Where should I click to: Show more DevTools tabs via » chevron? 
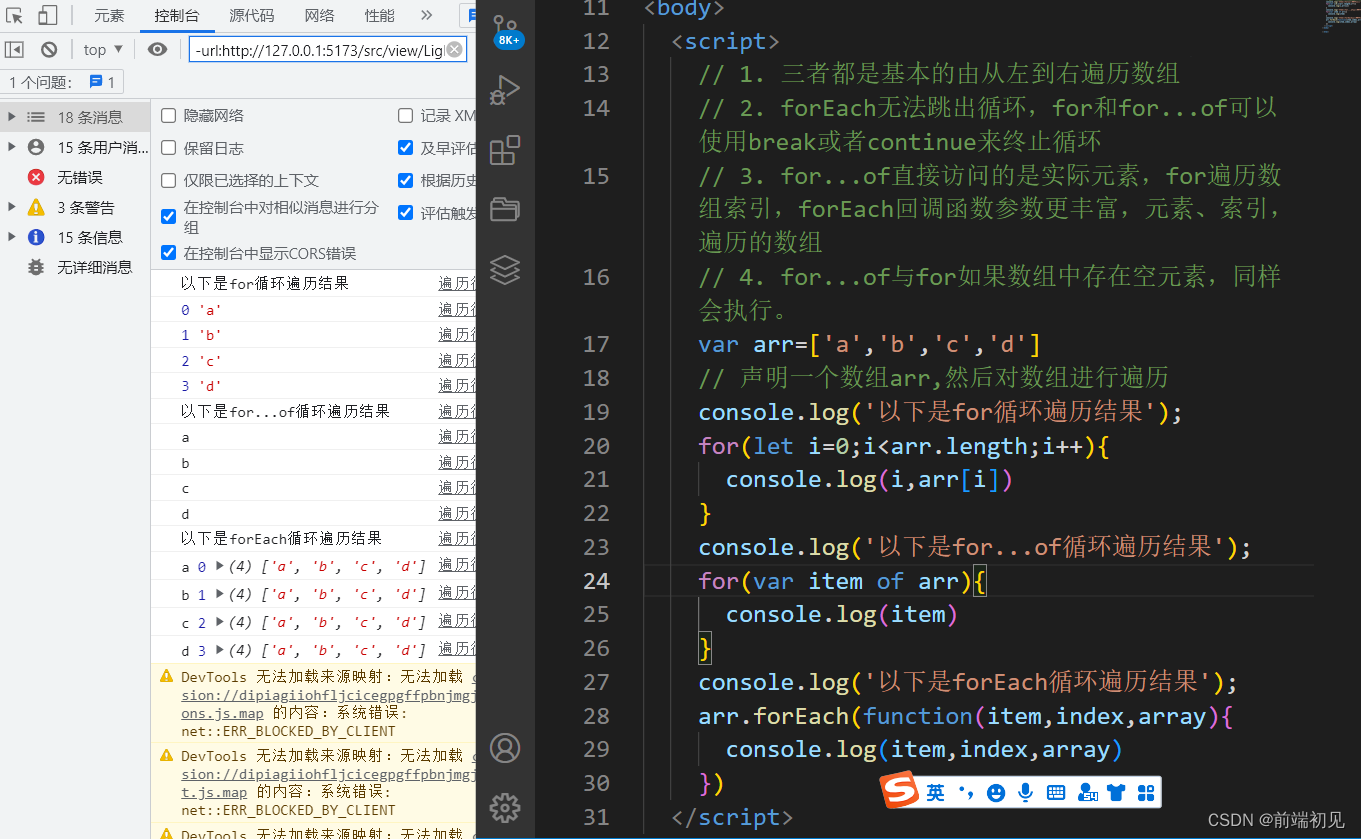coord(426,15)
